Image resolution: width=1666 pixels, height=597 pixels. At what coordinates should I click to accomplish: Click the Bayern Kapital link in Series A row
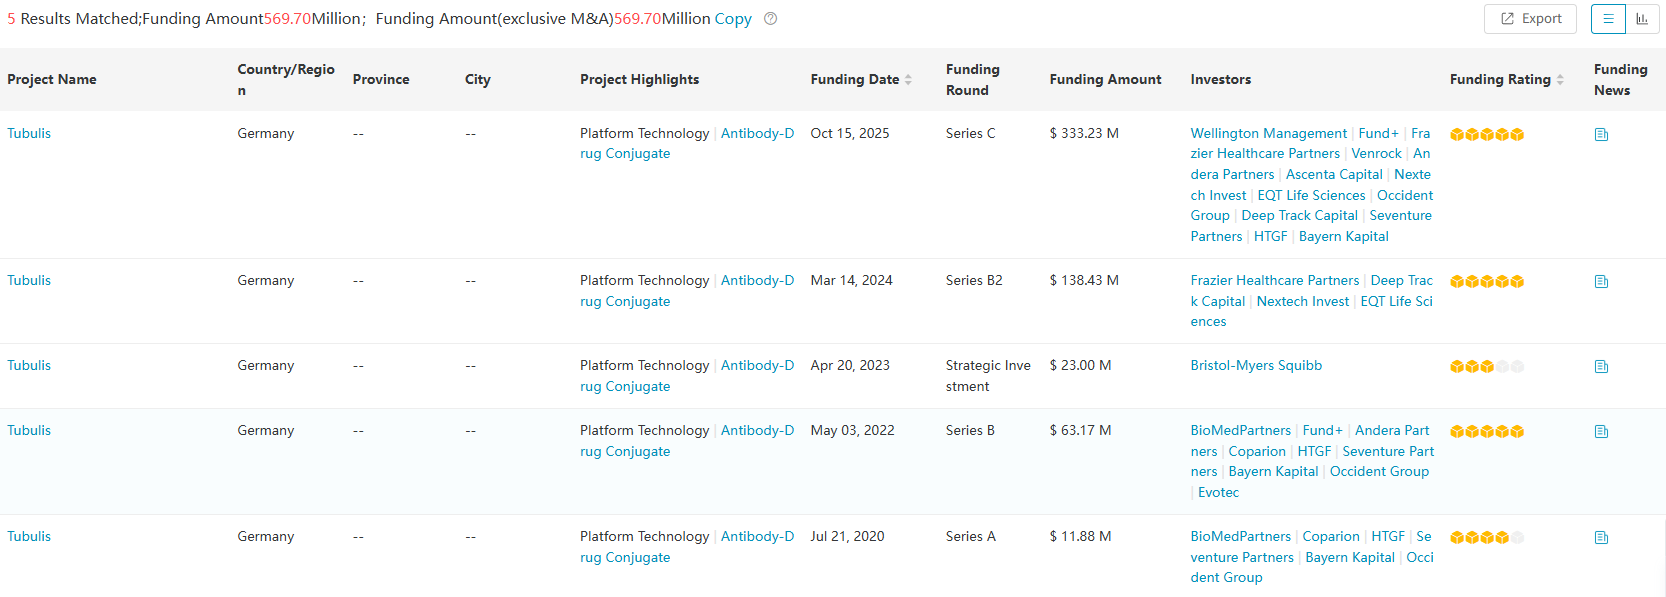tap(1349, 557)
